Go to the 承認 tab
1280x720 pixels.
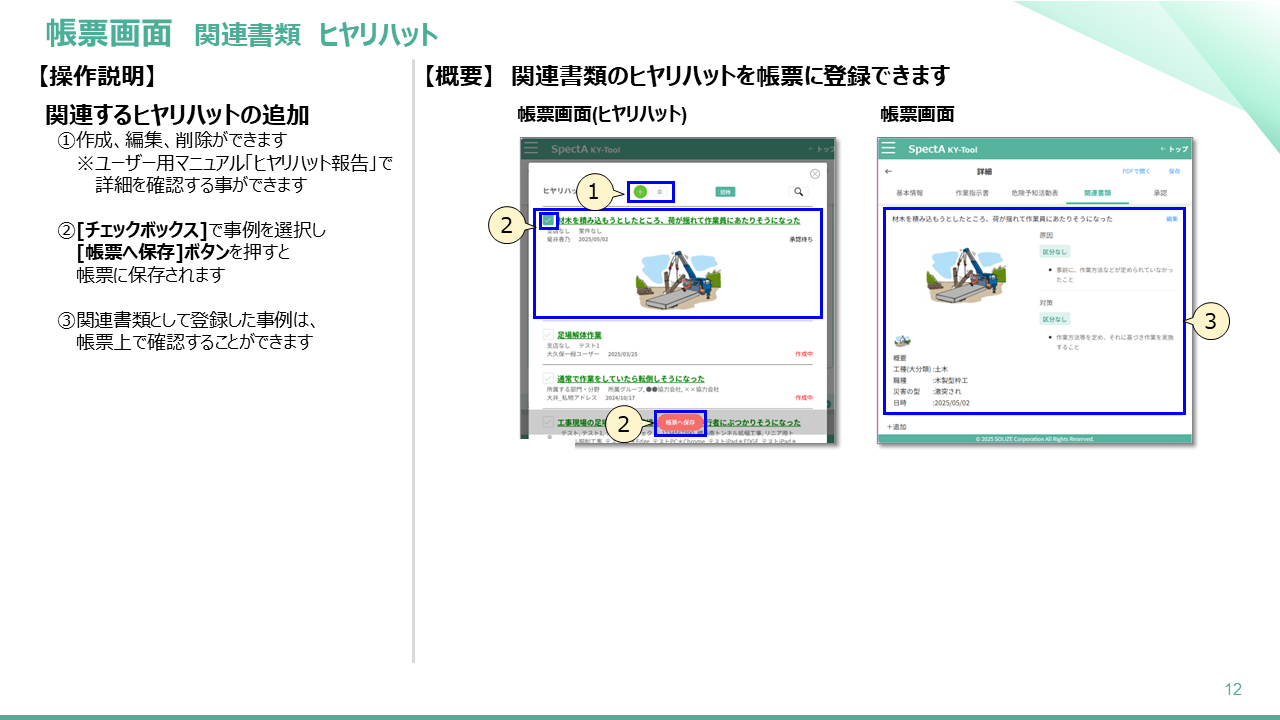click(1160, 192)
